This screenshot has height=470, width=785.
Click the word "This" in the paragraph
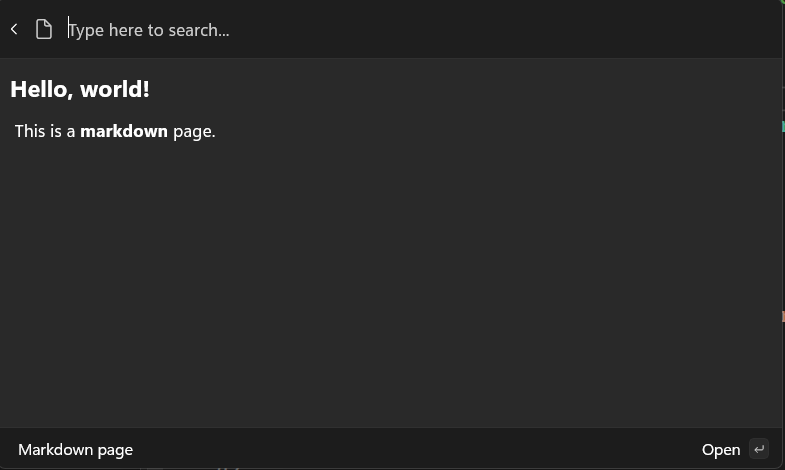30,131
